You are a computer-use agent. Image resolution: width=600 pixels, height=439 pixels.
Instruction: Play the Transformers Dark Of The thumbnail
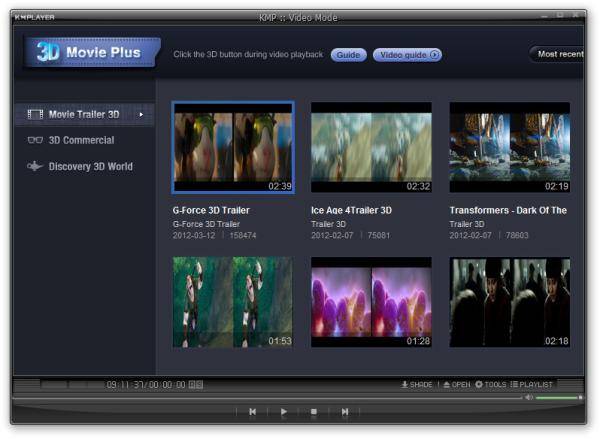(510, 147)
